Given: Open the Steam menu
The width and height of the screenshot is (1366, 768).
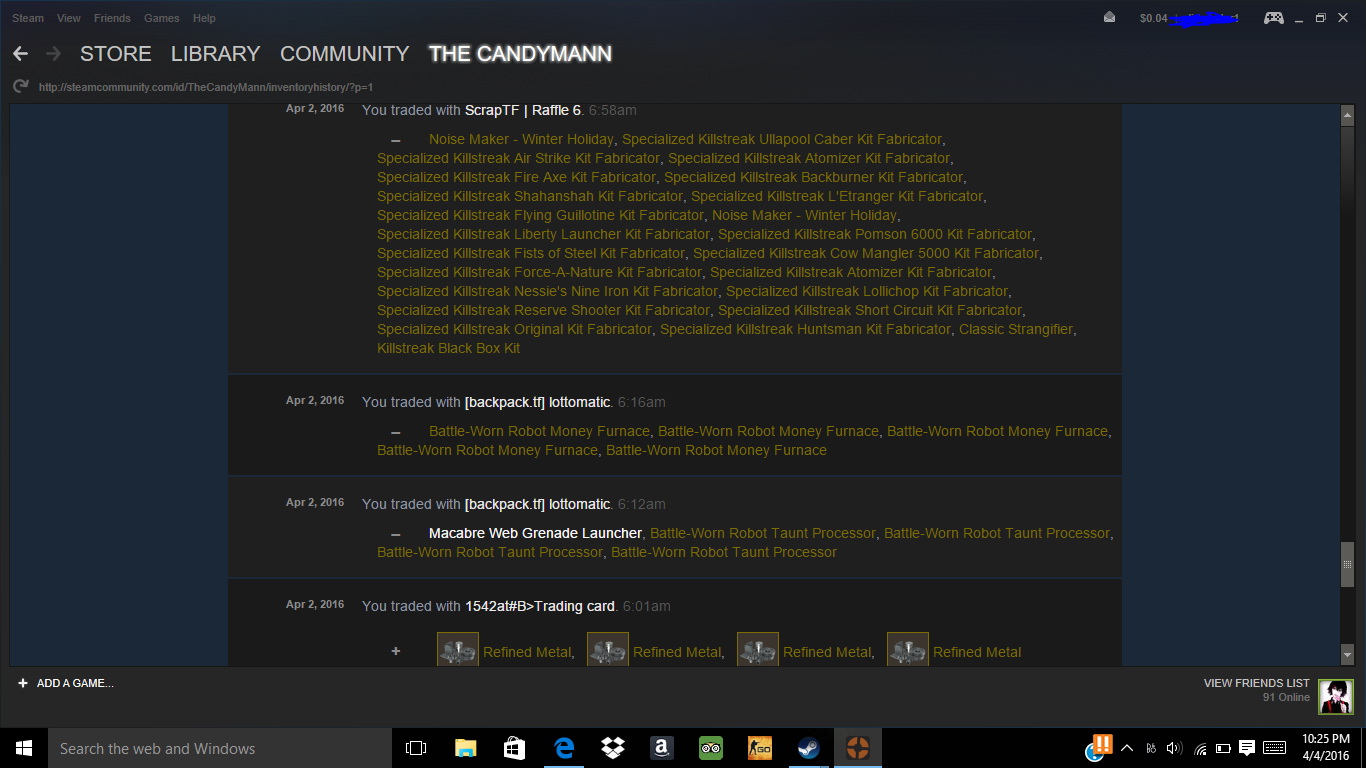Looking at the screenshot, I should tap(28, 18).
